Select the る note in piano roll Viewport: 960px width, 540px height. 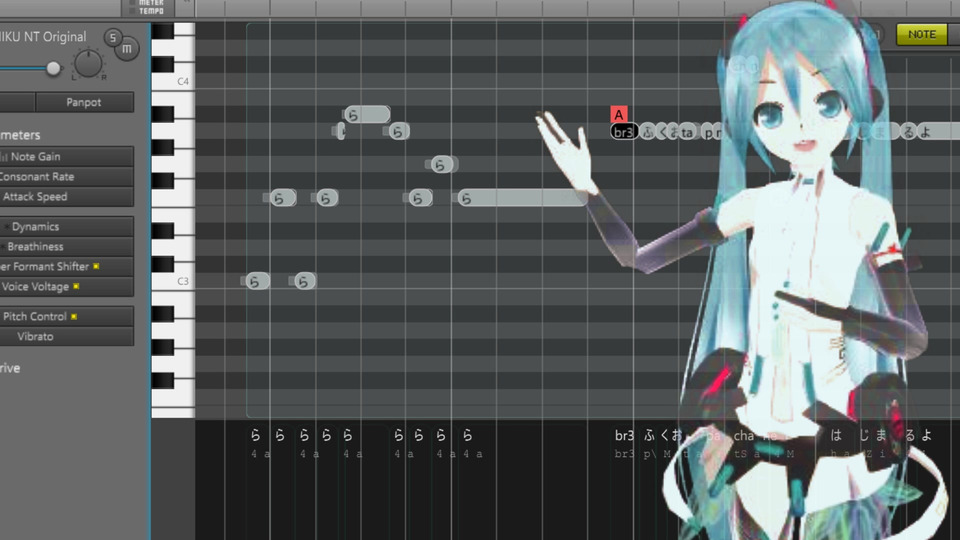point(909,131)
